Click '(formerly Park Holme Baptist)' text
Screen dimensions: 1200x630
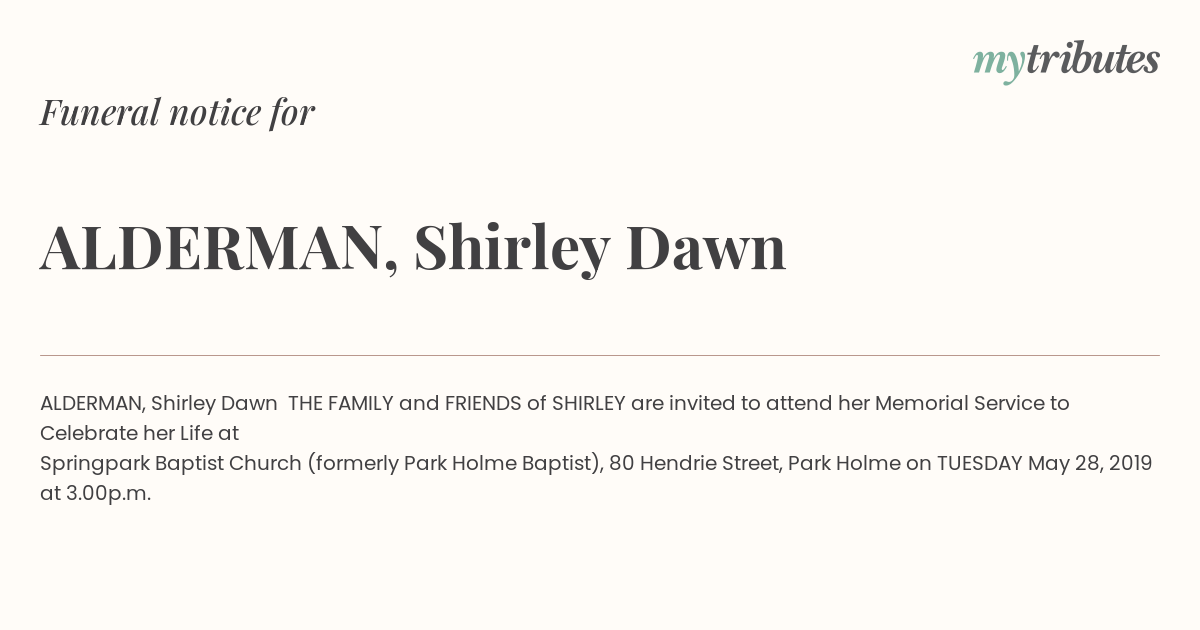point(455,464)
